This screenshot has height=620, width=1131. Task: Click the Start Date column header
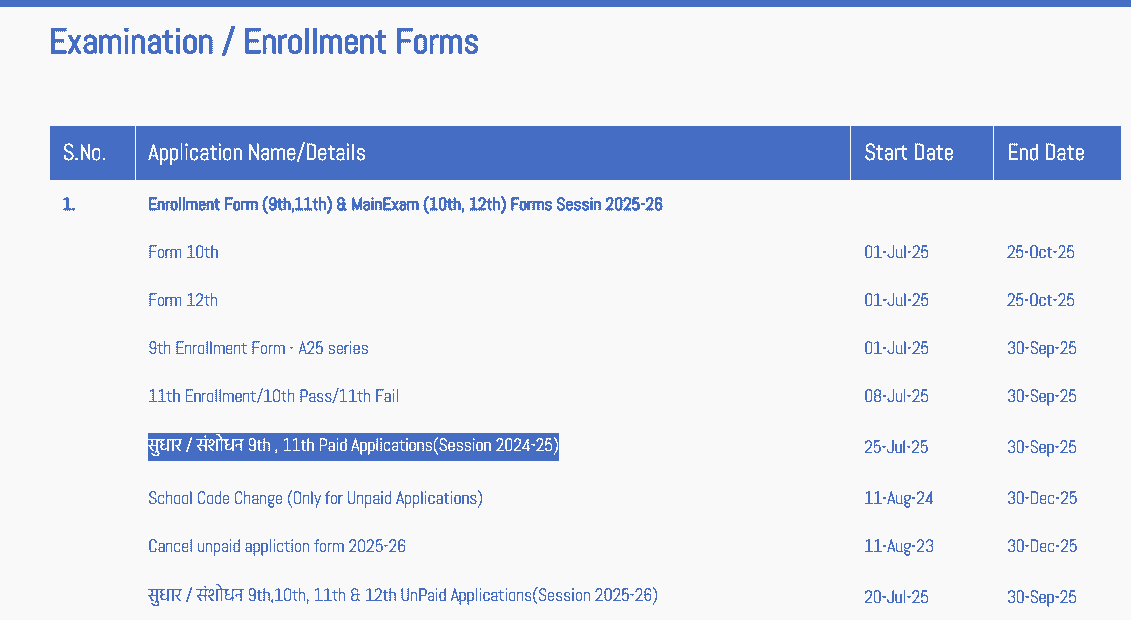coord(908,153)
